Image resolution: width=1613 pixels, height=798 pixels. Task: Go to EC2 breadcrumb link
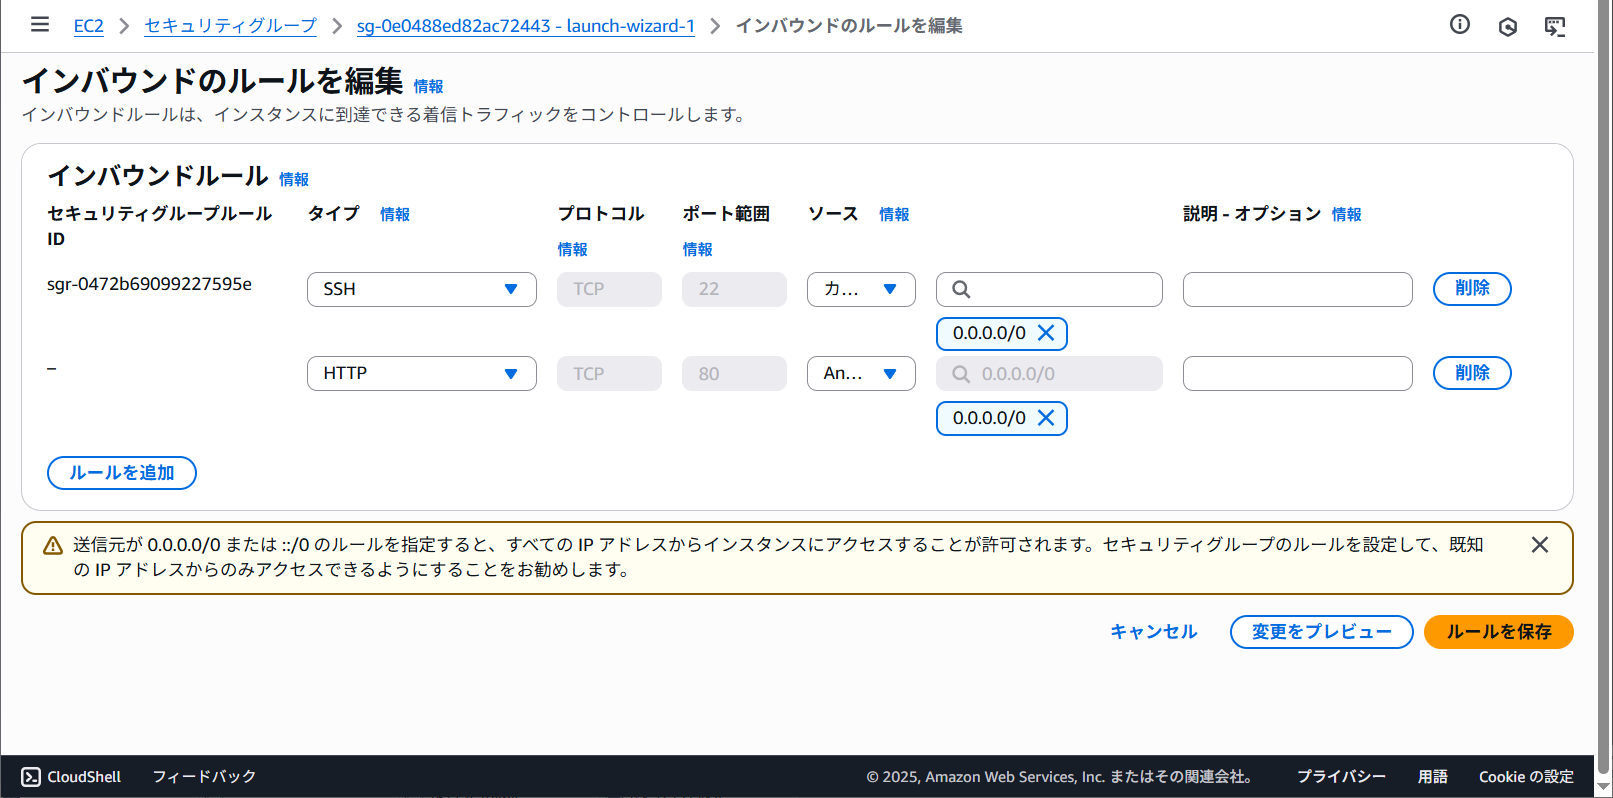click(88, 26)
